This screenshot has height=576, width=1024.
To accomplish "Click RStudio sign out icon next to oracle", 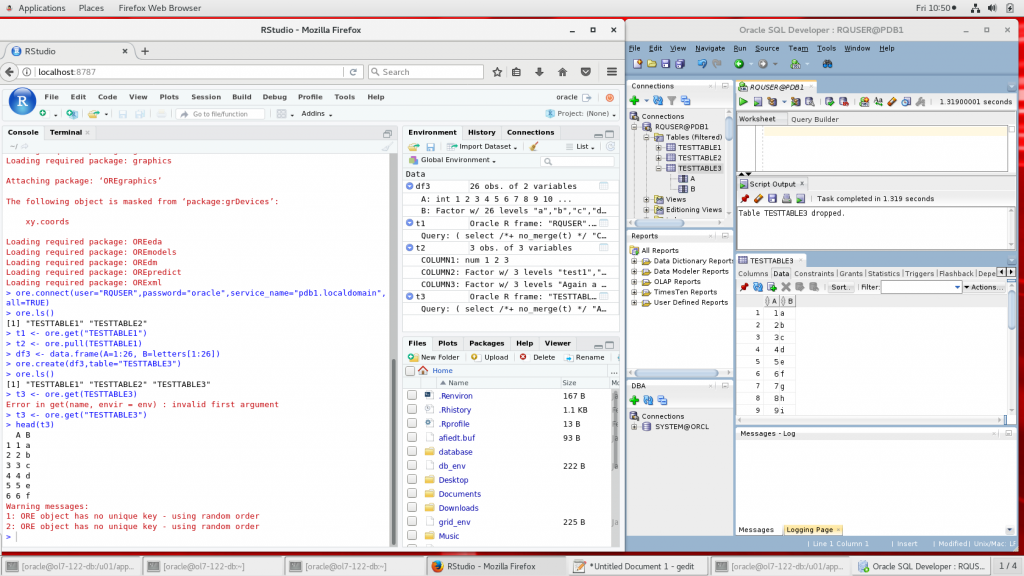I will tap(586, 97).
